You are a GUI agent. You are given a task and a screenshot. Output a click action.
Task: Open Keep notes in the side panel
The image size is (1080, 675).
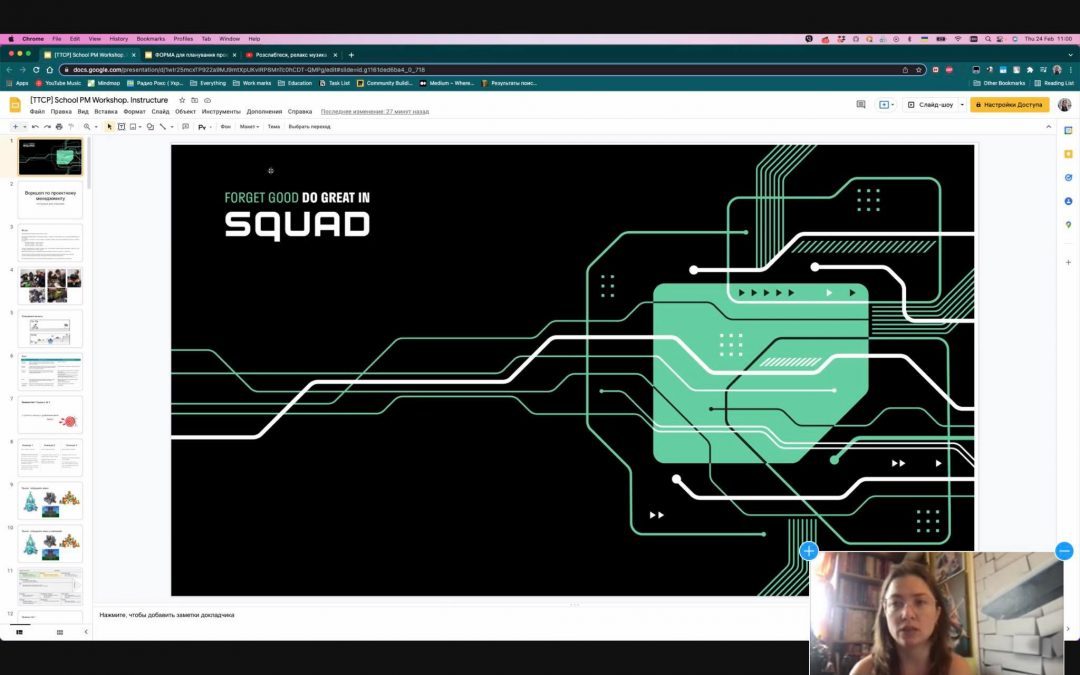pos(1068,154)
